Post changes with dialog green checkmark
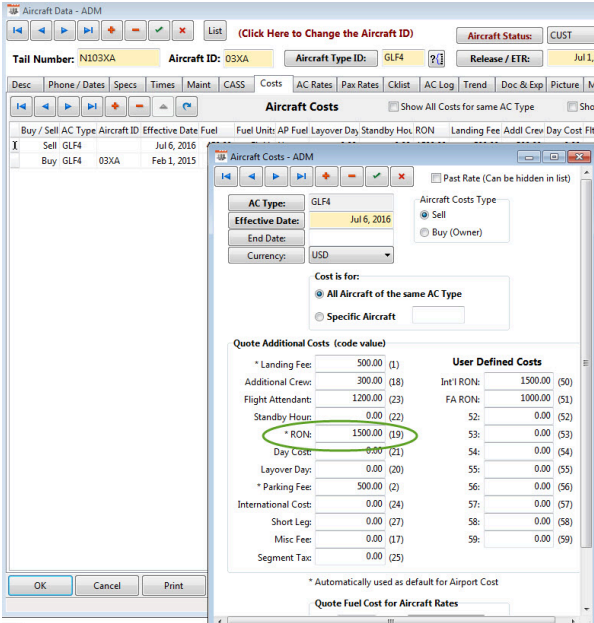This screenshot has height=623, width=594. tap(377, 176)
